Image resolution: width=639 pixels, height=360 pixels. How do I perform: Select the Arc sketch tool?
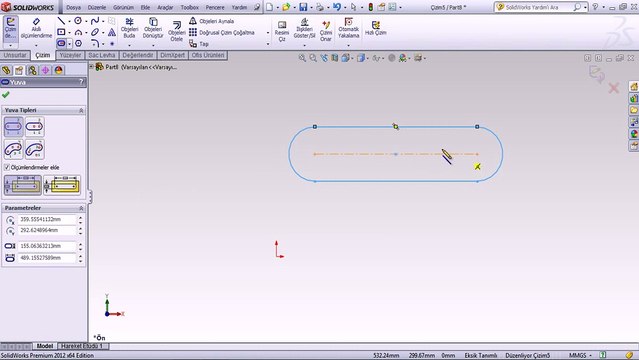78,32
